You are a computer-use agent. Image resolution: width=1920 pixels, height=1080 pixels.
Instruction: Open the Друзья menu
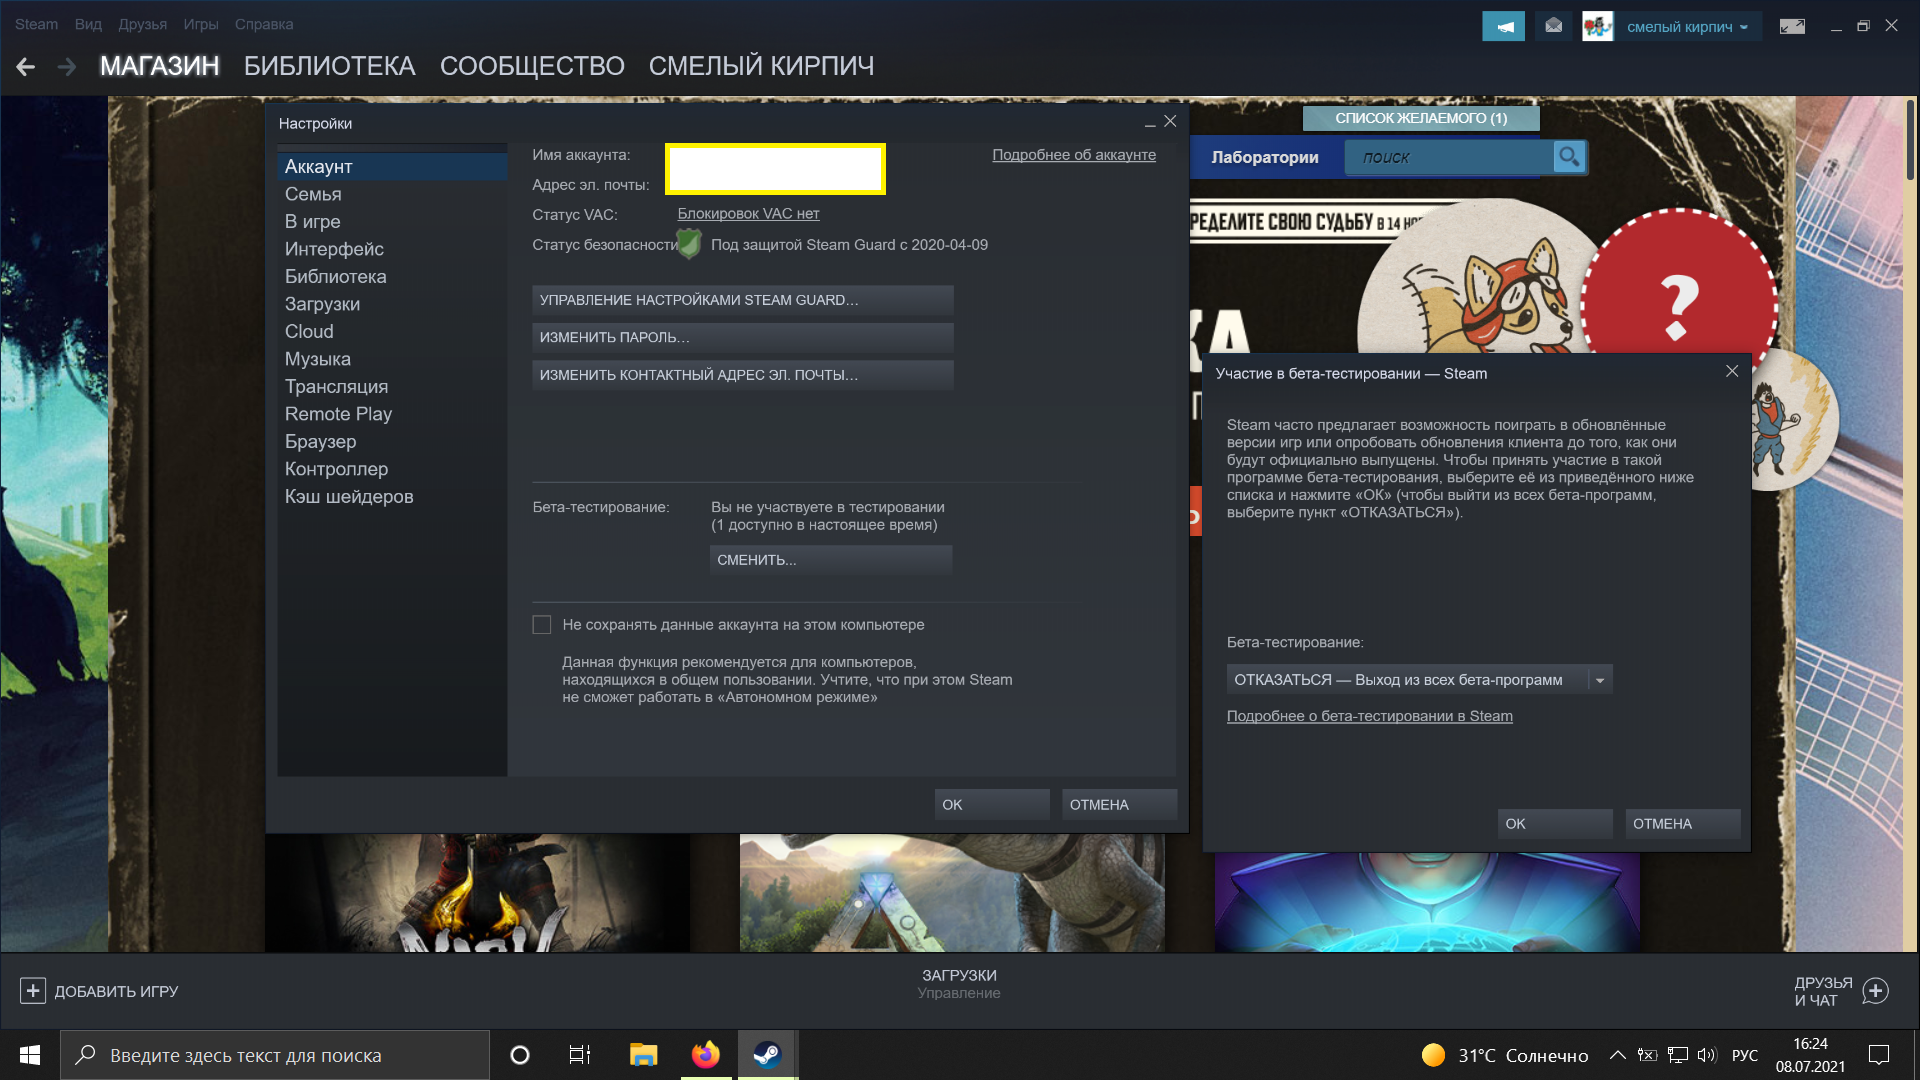142,24
